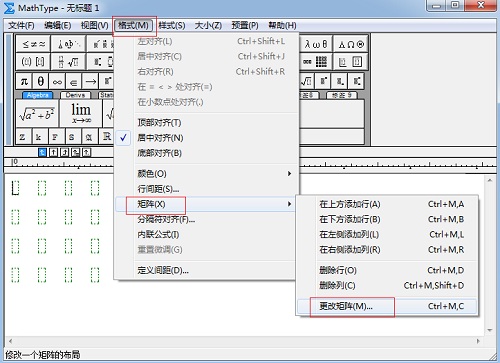
Task: Open the spaces and ellipses palette
Action: tap(69, 44)
